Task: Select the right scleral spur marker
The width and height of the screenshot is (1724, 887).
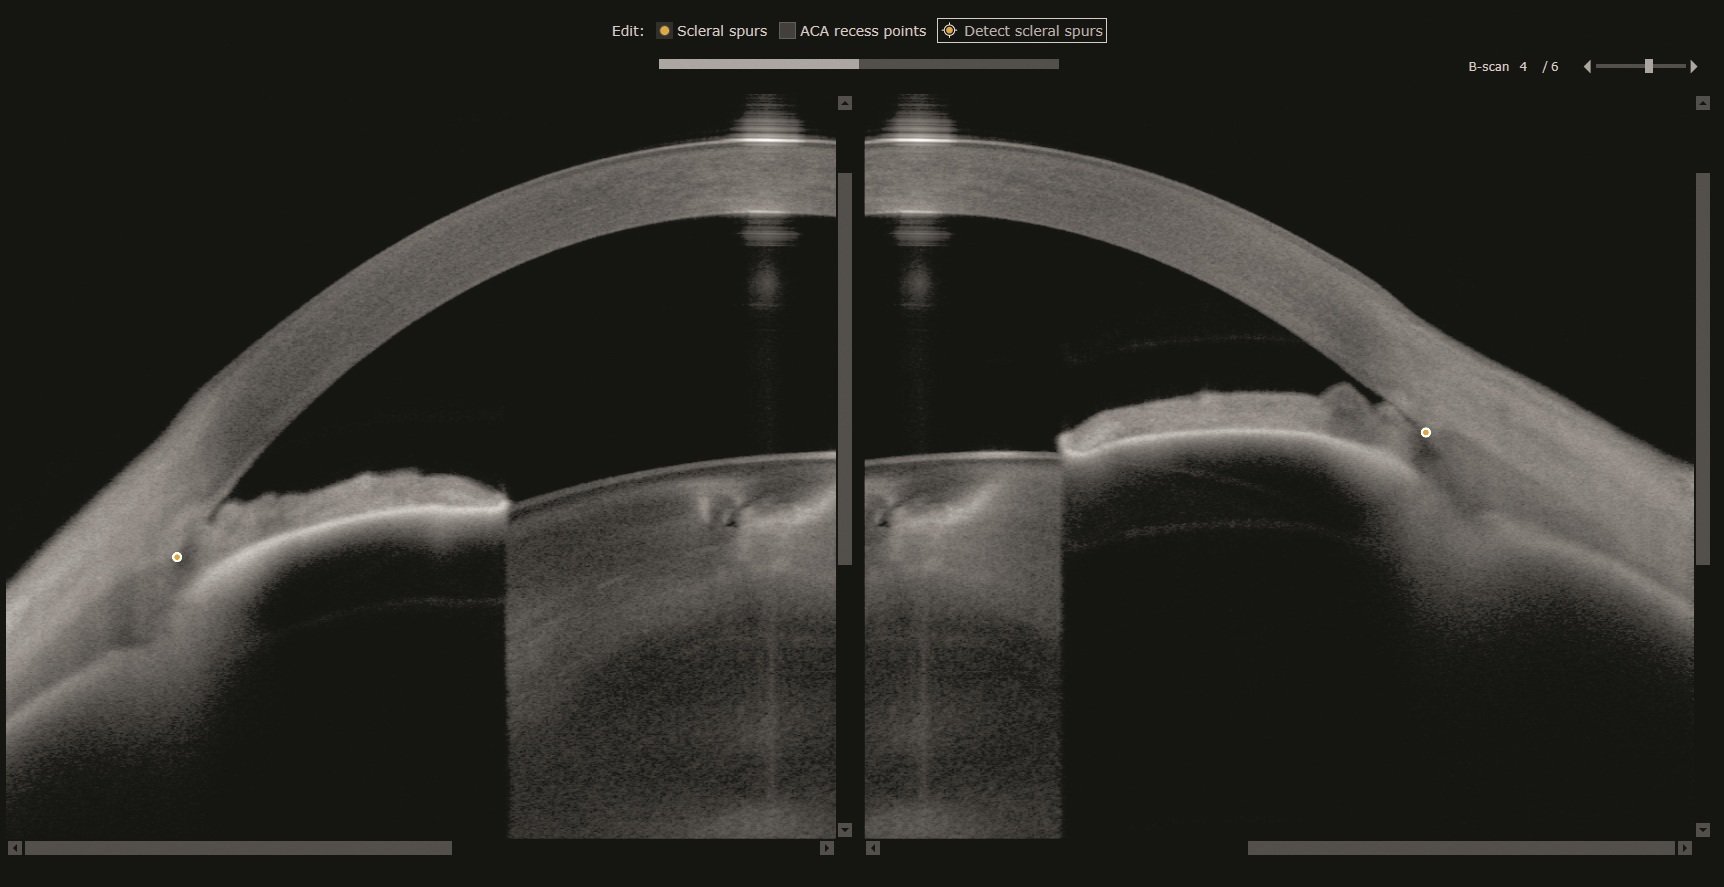Action: point(1426,433)
